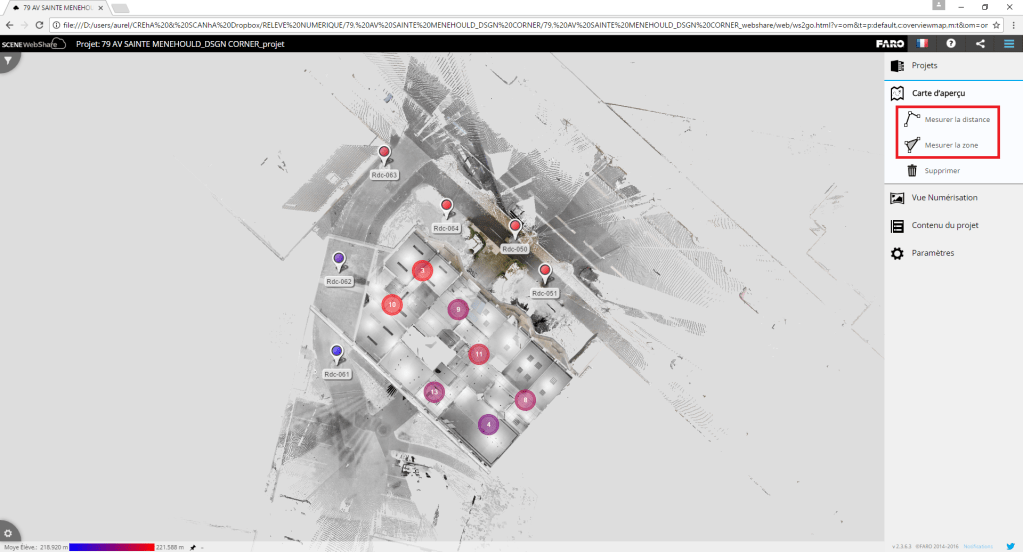Open Paramètres gear settings

click(932, 254)
